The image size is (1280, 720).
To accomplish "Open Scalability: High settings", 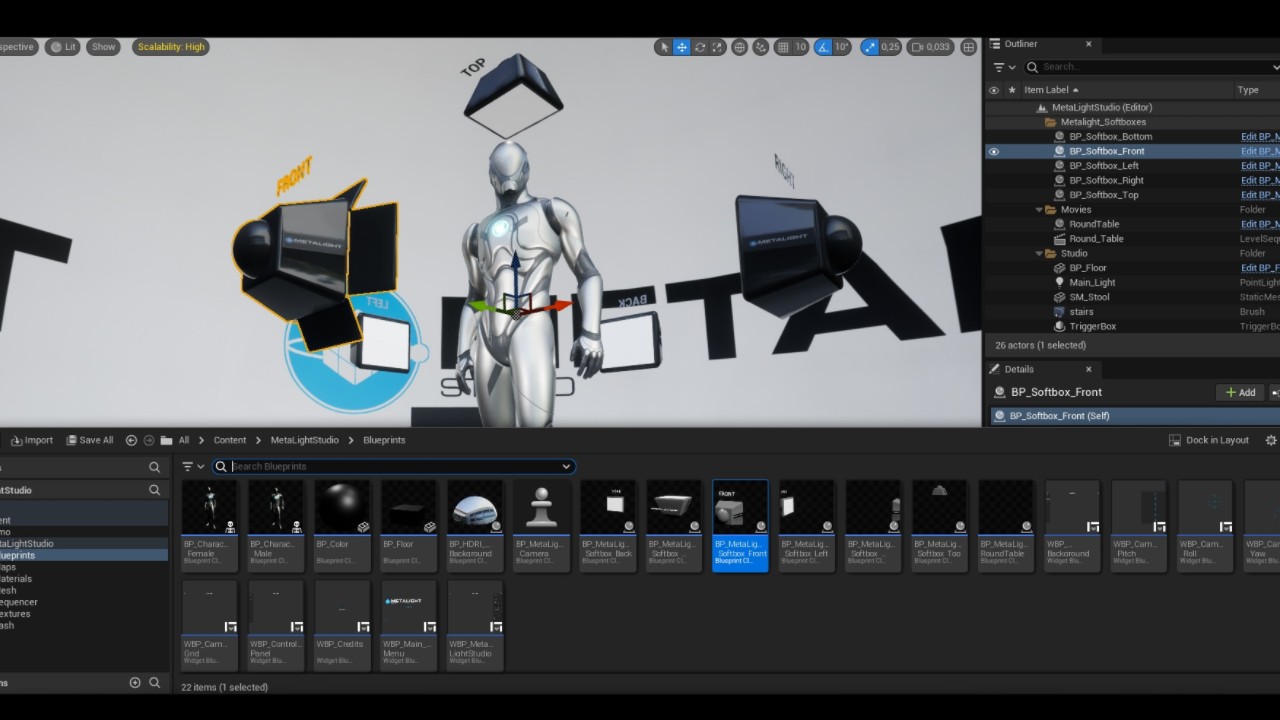I will [171, 47].
